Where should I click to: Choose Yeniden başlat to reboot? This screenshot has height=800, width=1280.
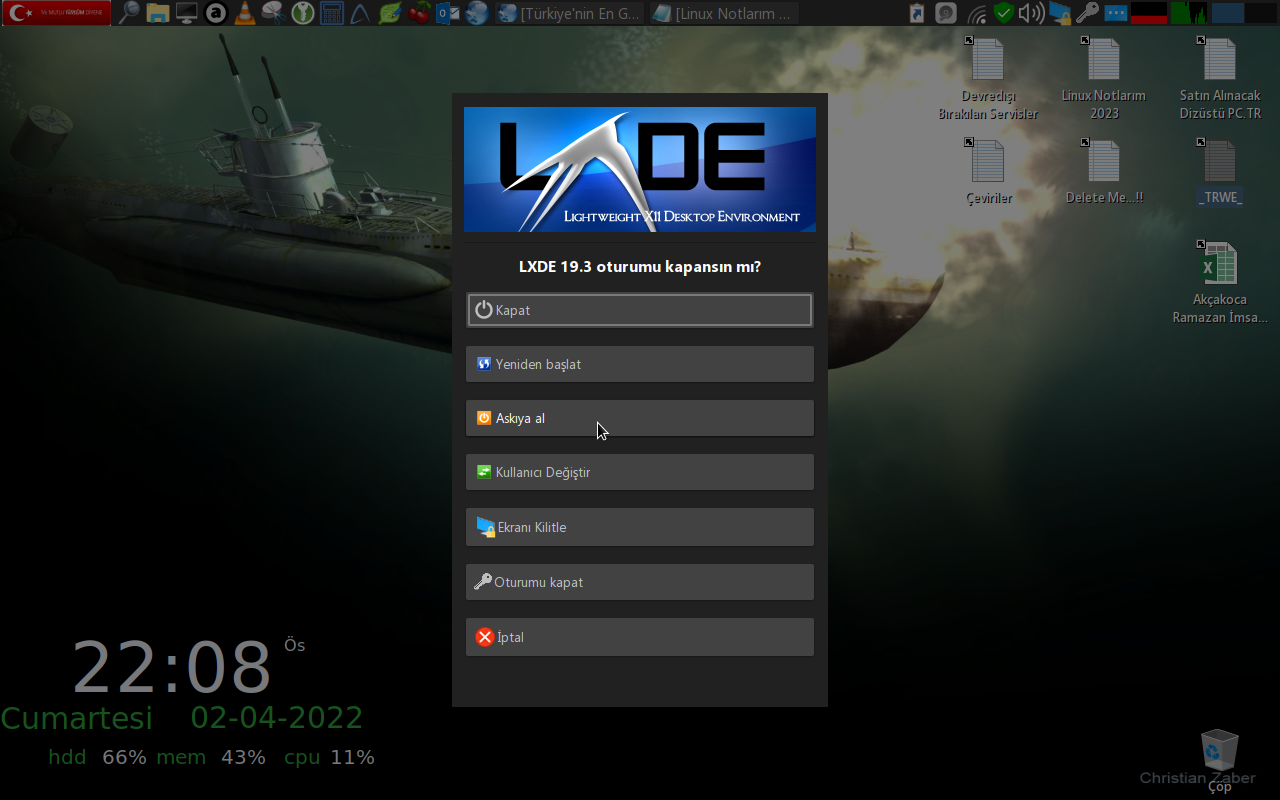639,364
